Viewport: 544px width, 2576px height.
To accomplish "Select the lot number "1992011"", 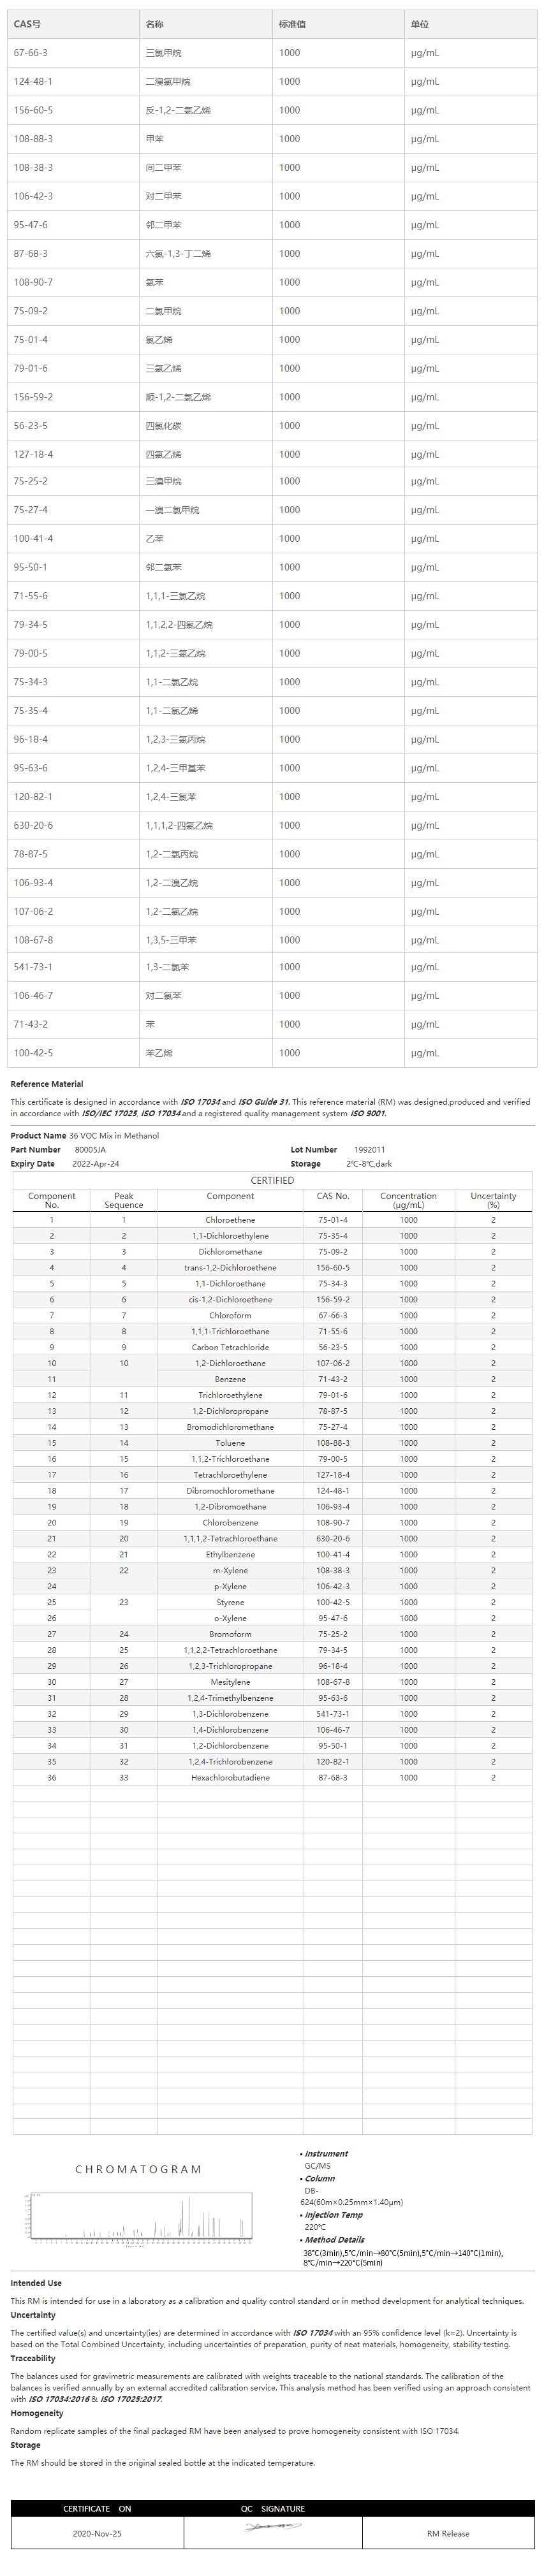I will pyautogui.click(x=369, y=1150).
